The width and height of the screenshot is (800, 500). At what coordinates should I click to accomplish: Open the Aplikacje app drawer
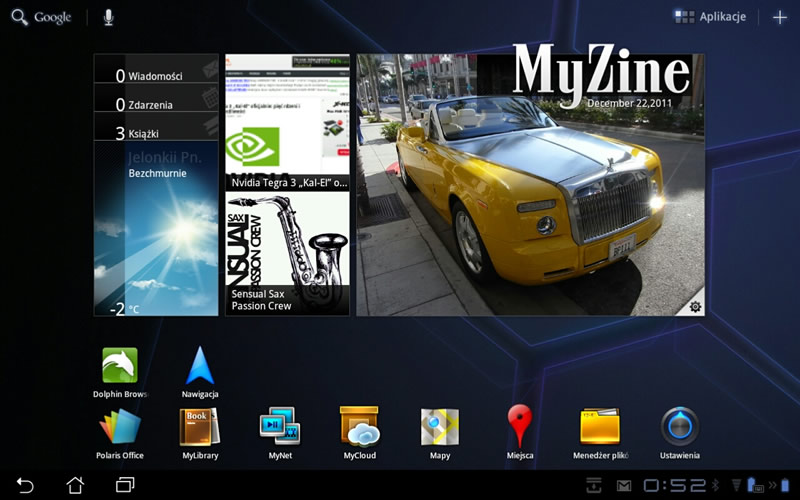(710, 17)
